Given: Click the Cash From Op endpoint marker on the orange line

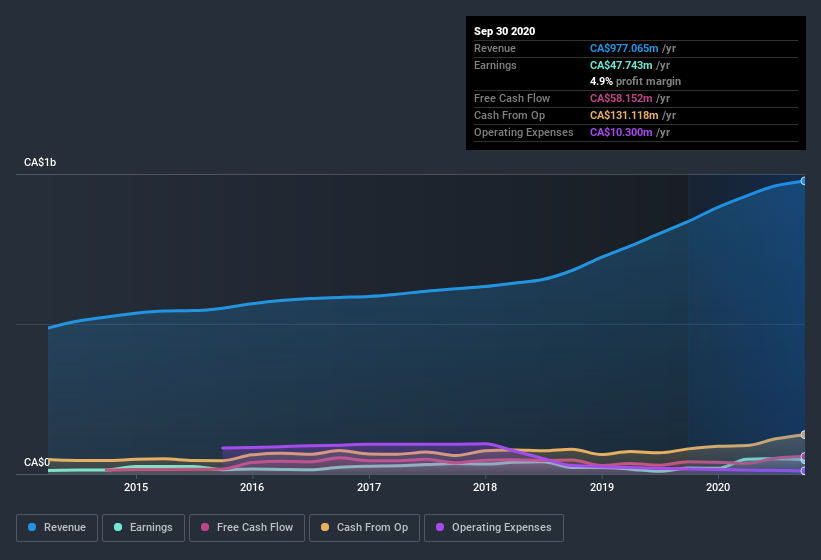Looking at the screenshot, I should click(804, 434).
